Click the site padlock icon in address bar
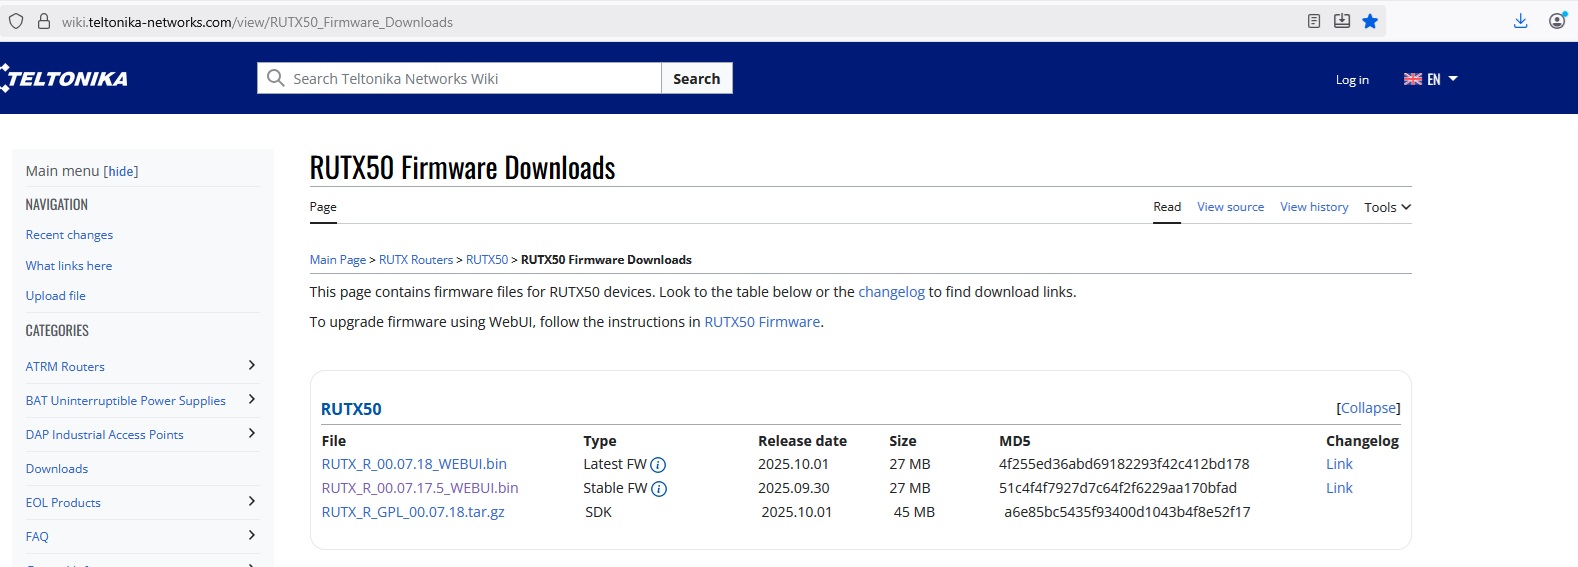The height and width of the screenshot is (567, 1578). (x=44, y=21)
